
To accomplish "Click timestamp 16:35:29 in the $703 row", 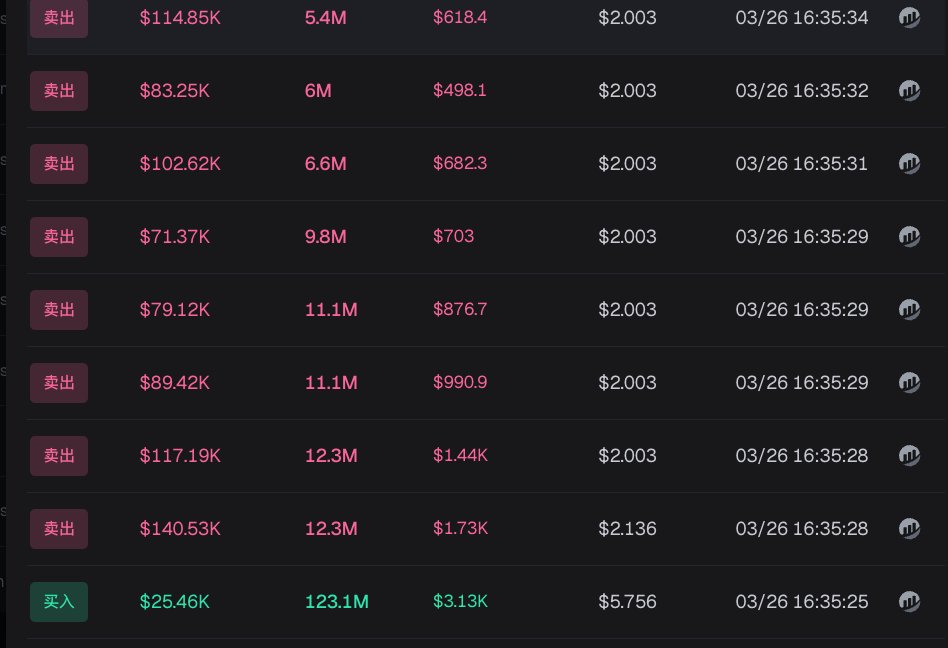I will coord(802,236).
